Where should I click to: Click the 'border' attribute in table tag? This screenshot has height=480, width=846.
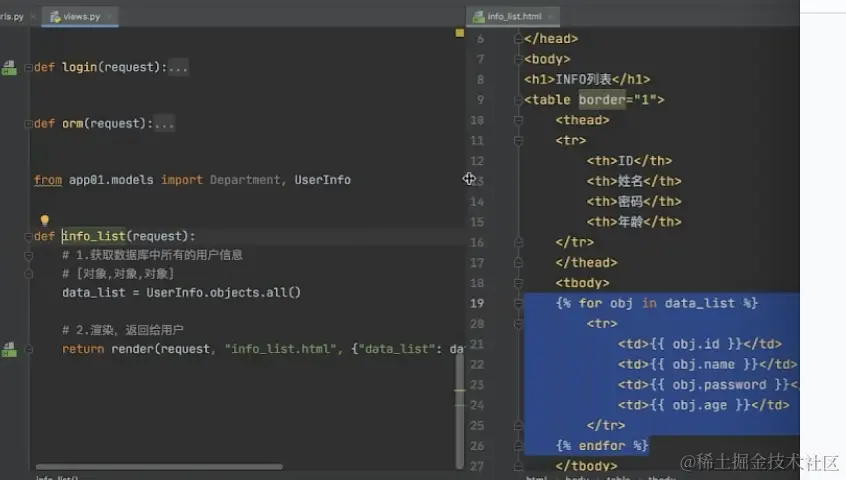point(602,100)
